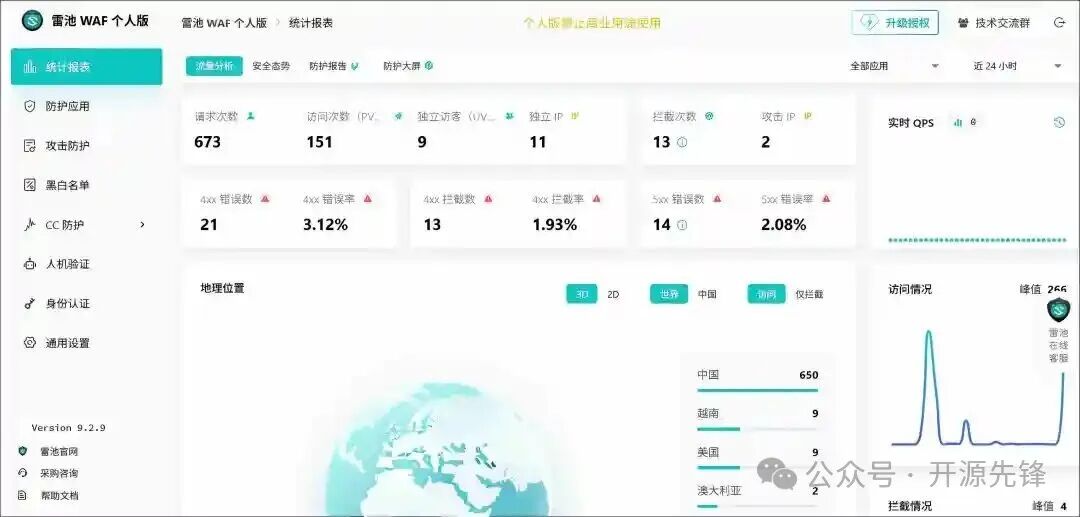
Task: Select 仅拦截 map filter option
Action: coord(809,294)
